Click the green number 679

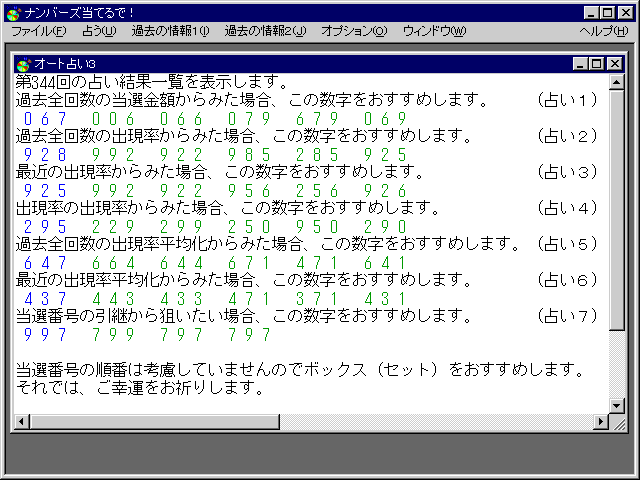pos(318,119)
